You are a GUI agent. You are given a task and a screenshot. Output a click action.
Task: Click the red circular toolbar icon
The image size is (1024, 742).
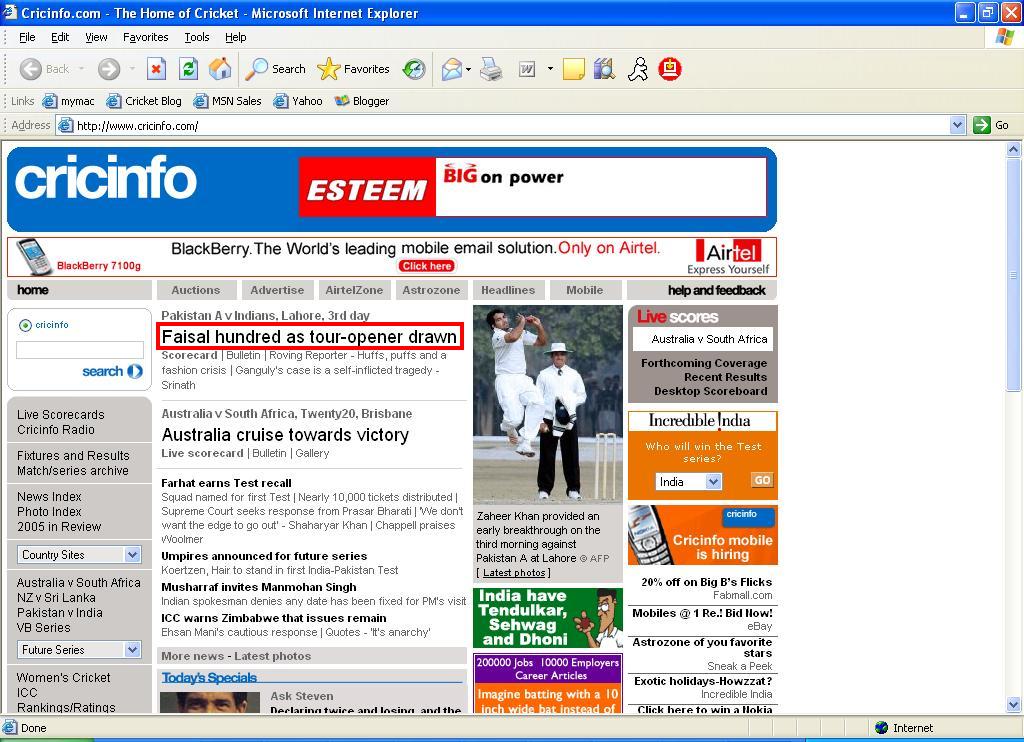tap(670, 69)
